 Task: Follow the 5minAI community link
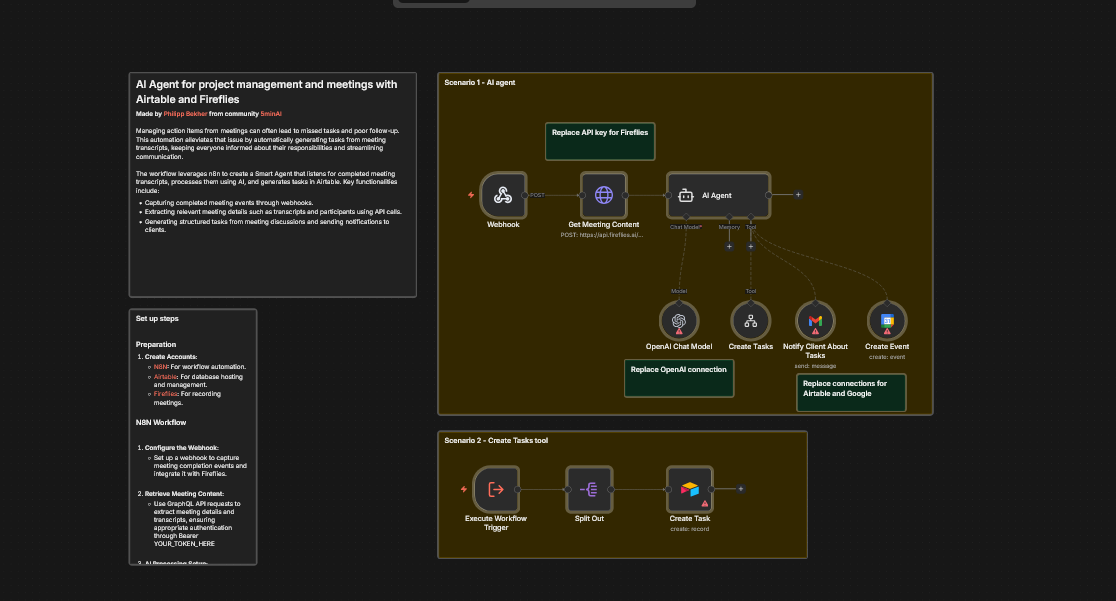point(271,114)
